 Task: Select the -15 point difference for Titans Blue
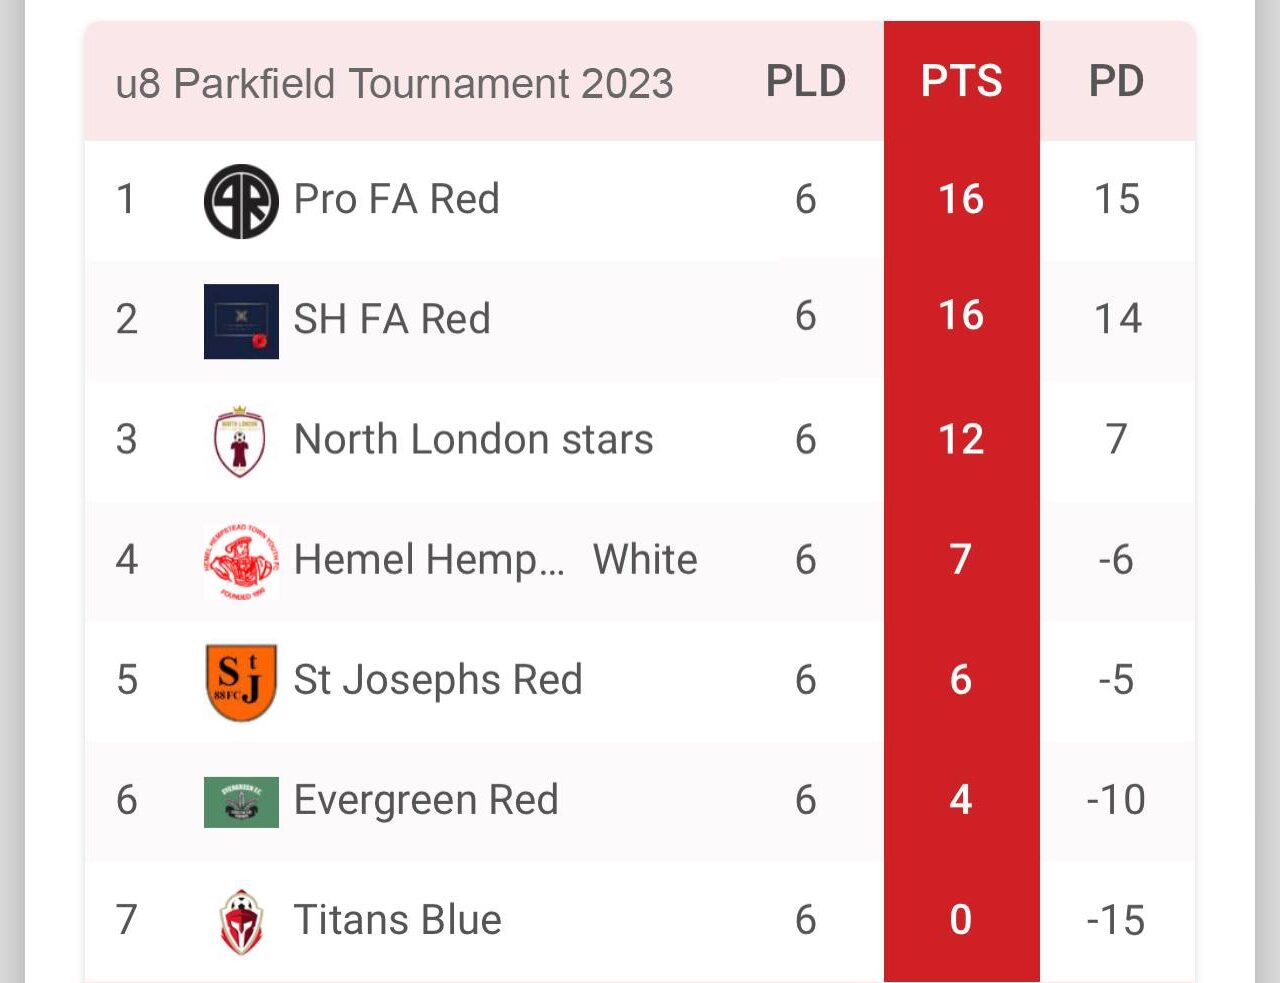click(x=1116, y=920)
